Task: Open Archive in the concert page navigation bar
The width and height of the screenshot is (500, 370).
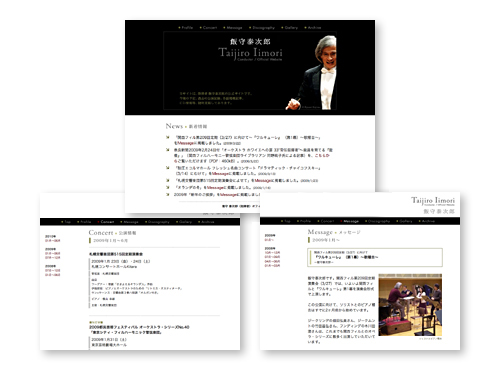Action: click(207, 222)
